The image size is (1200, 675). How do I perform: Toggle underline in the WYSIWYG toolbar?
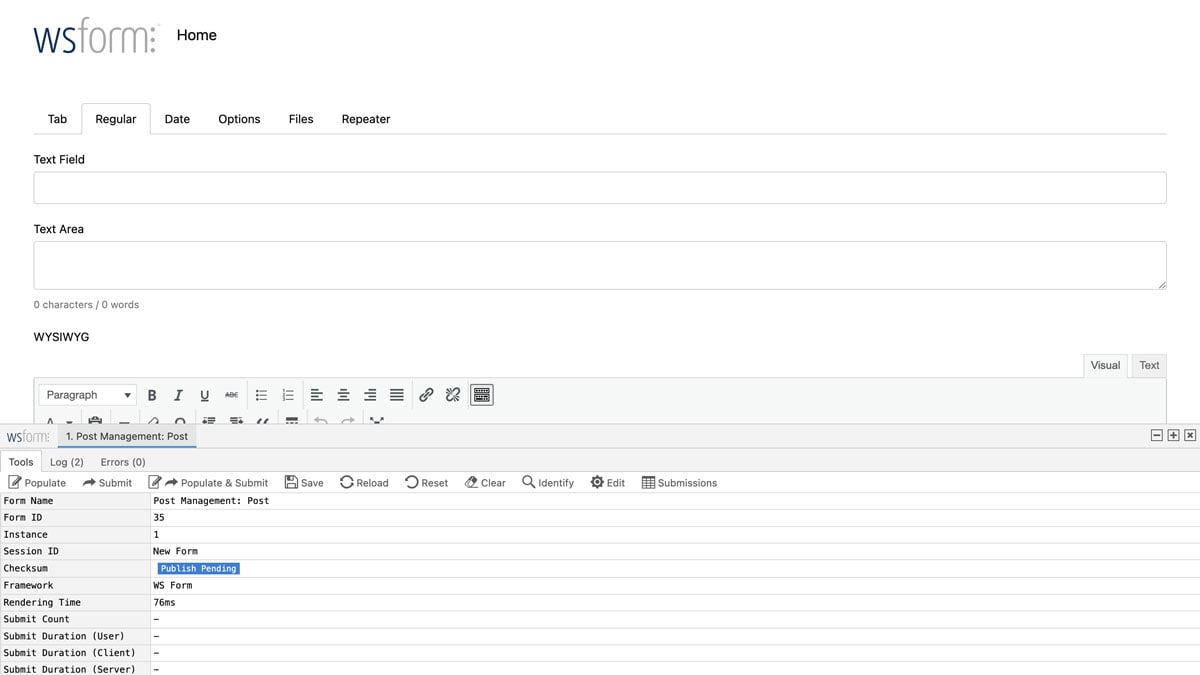[204, 394]
